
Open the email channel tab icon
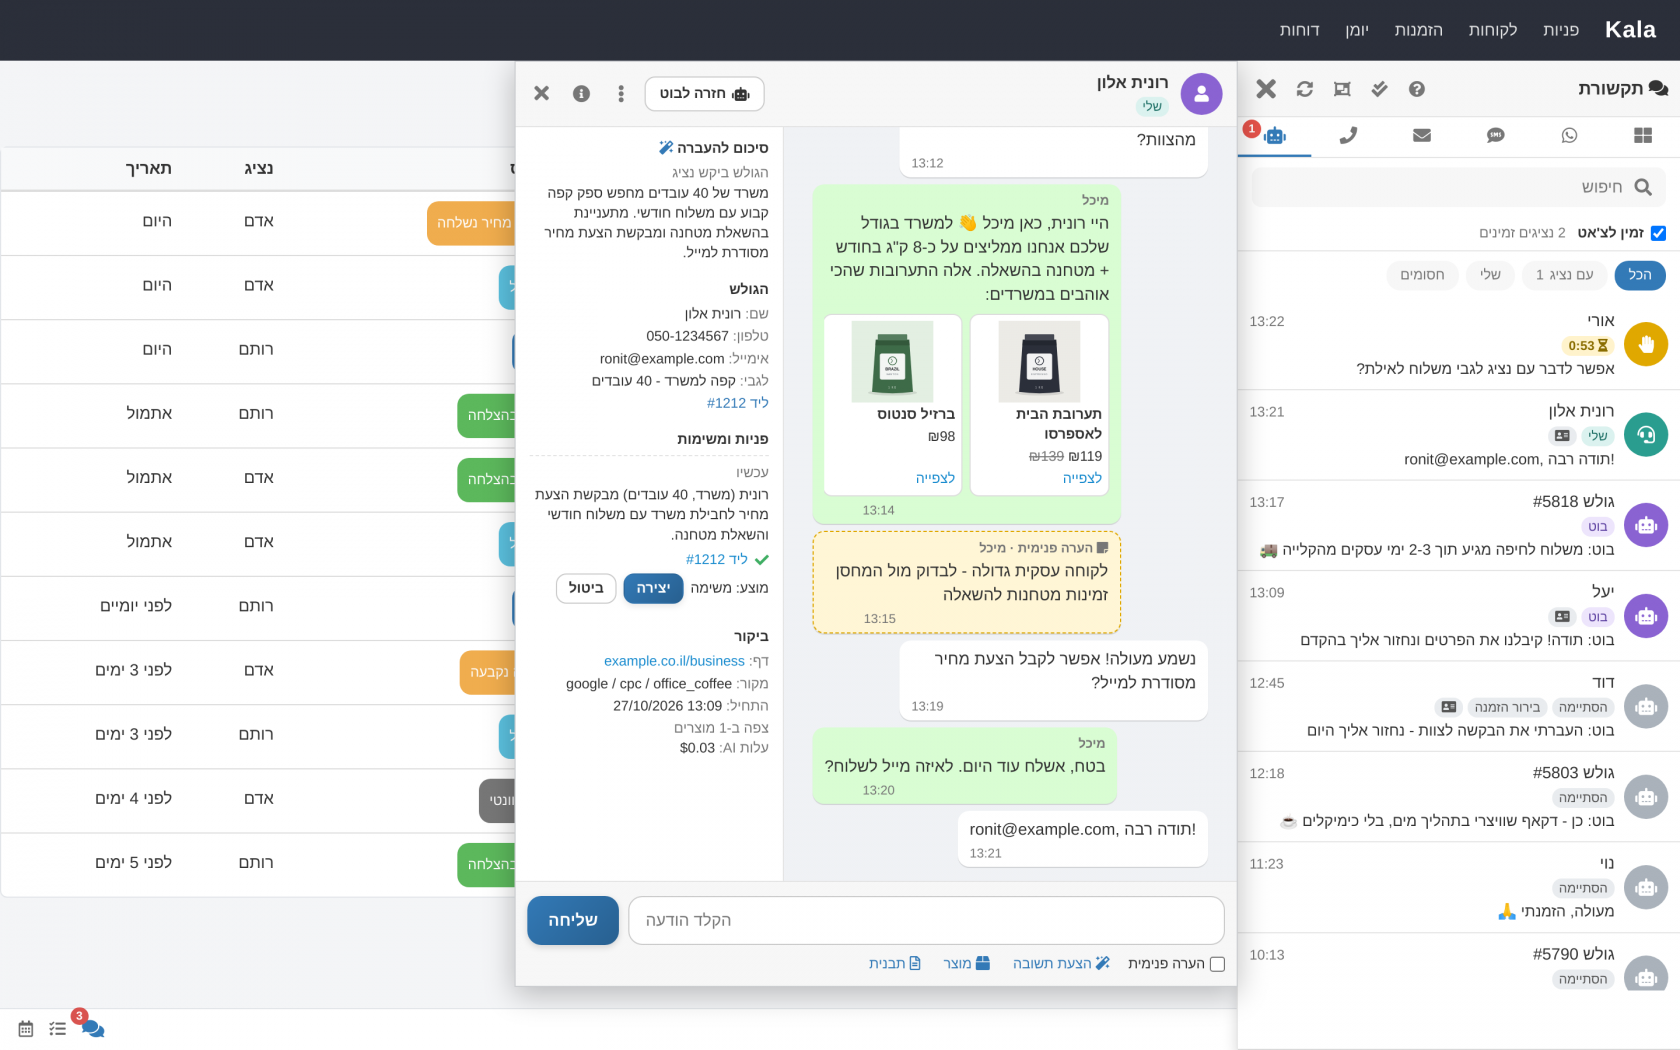[x=1422, y=135]
